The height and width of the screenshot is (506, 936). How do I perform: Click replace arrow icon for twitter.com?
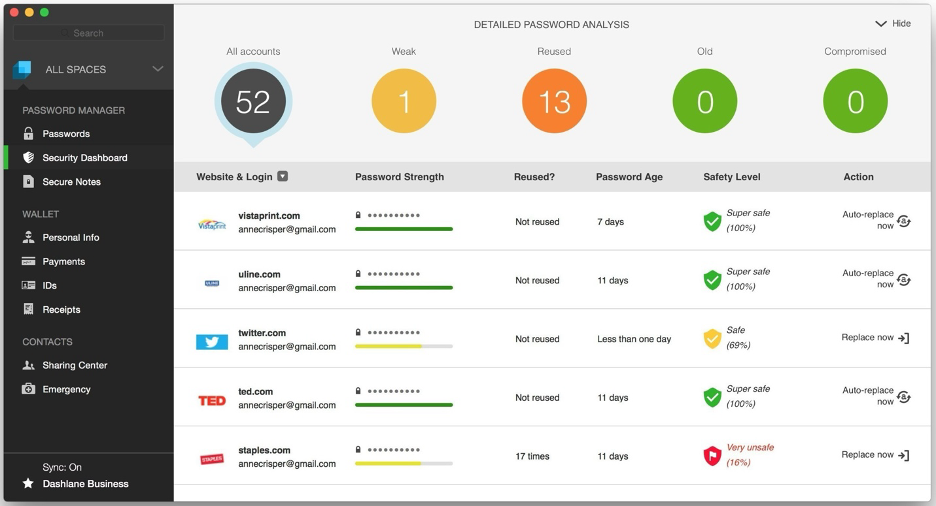coord(904,338)
